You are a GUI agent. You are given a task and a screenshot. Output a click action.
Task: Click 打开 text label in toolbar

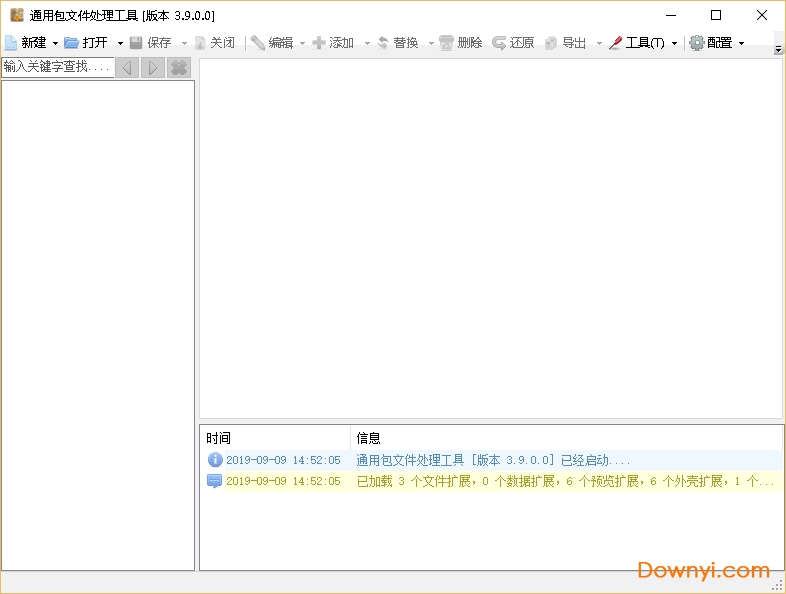pyautogui.click(x=95, y=43)
